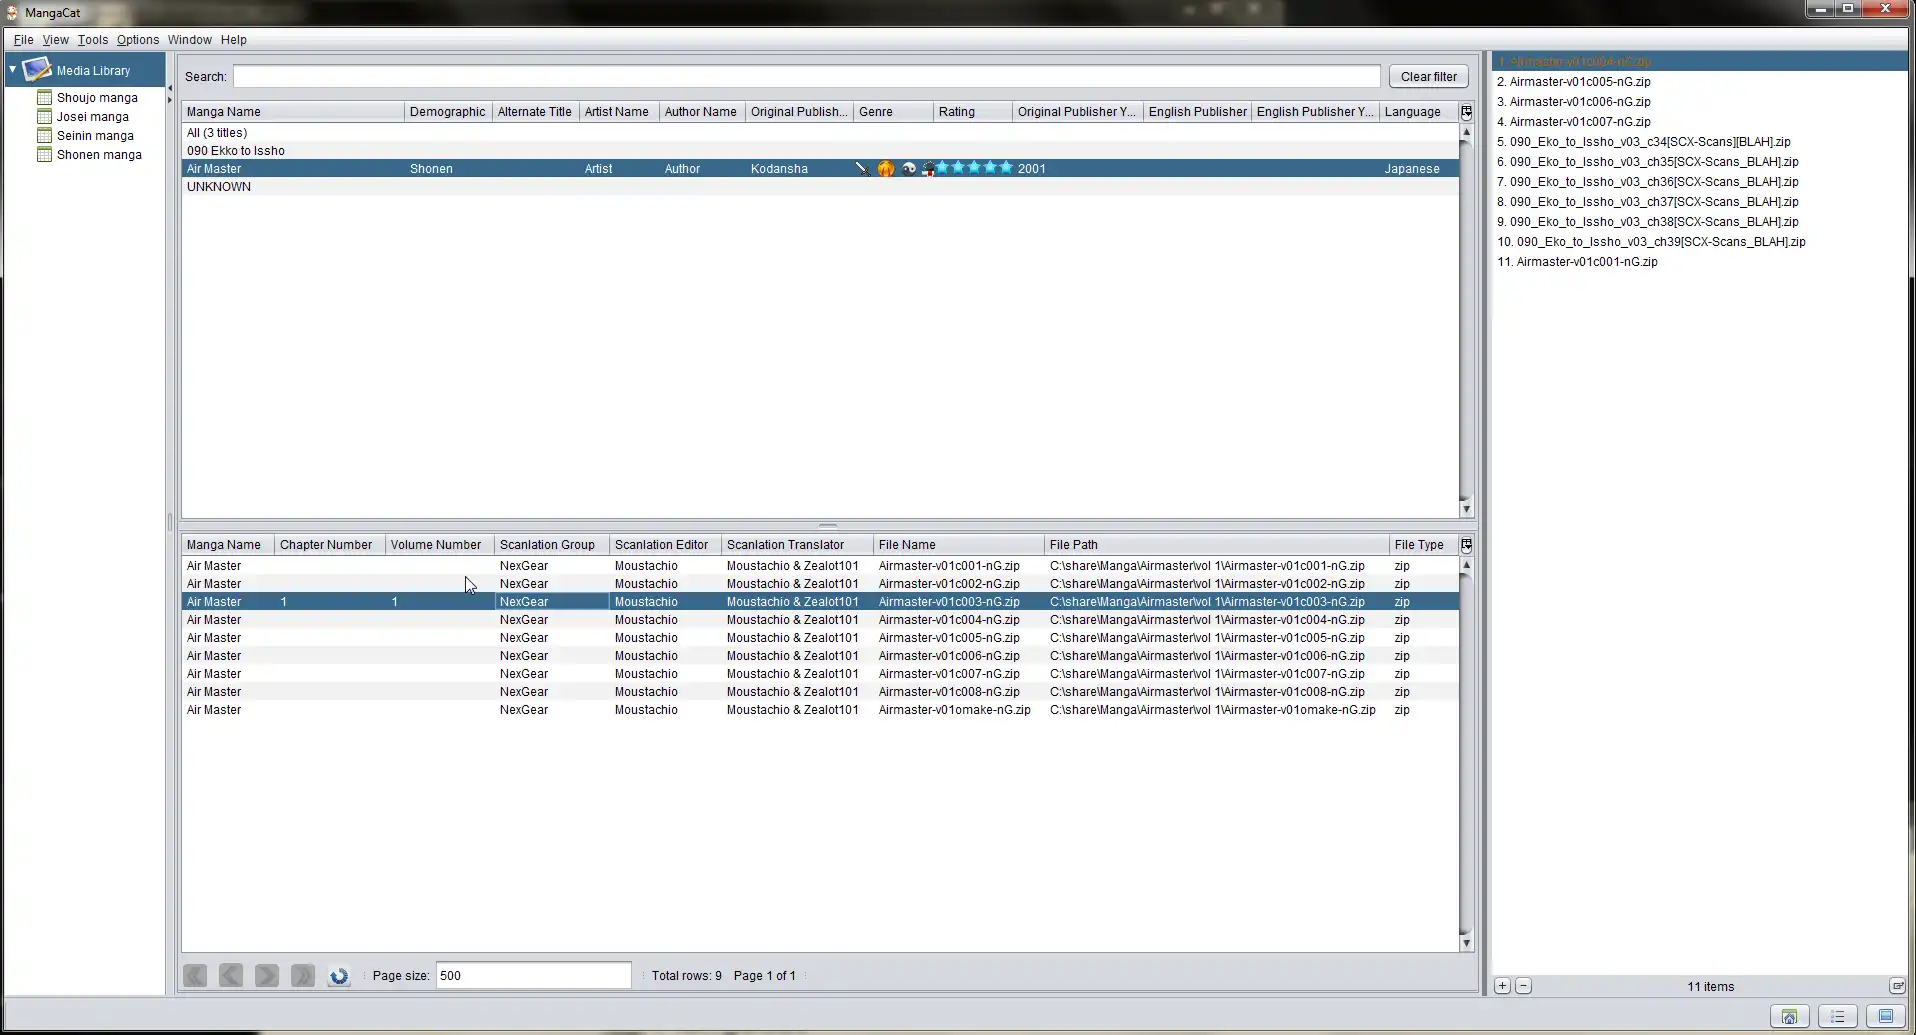This screenshot has height=1035, width=1916.
Task: Open column chooser of chapter table
Action: click(1466, 545)
